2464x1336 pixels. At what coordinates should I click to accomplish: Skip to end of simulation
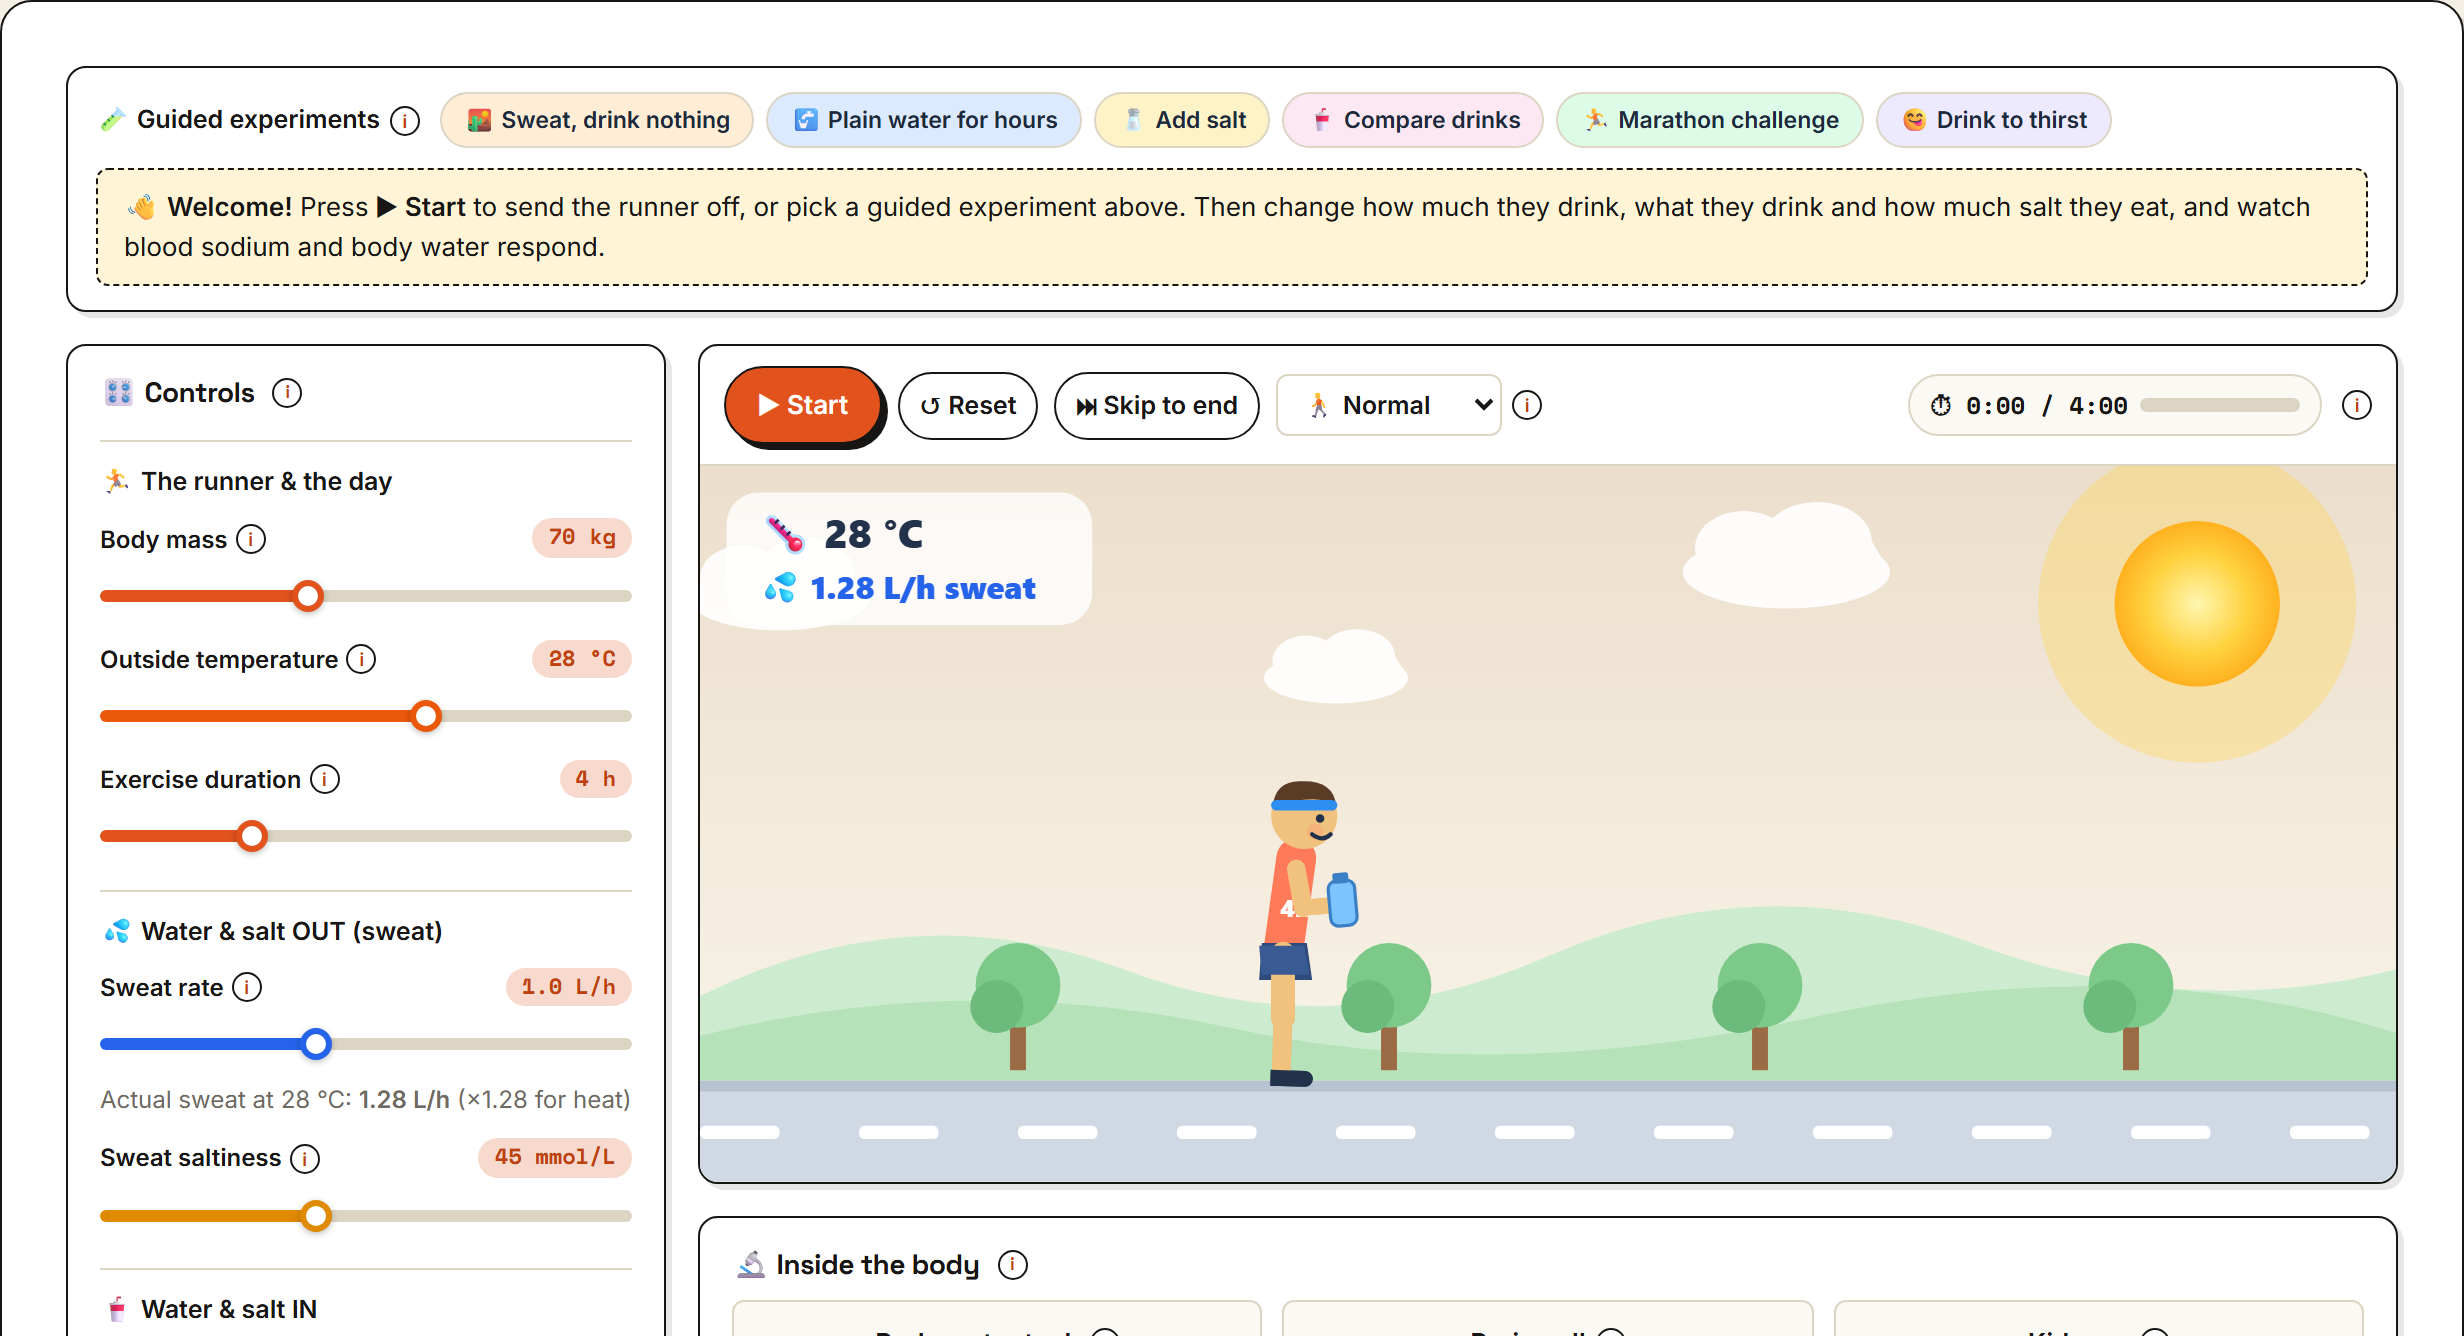[1157, 405]
